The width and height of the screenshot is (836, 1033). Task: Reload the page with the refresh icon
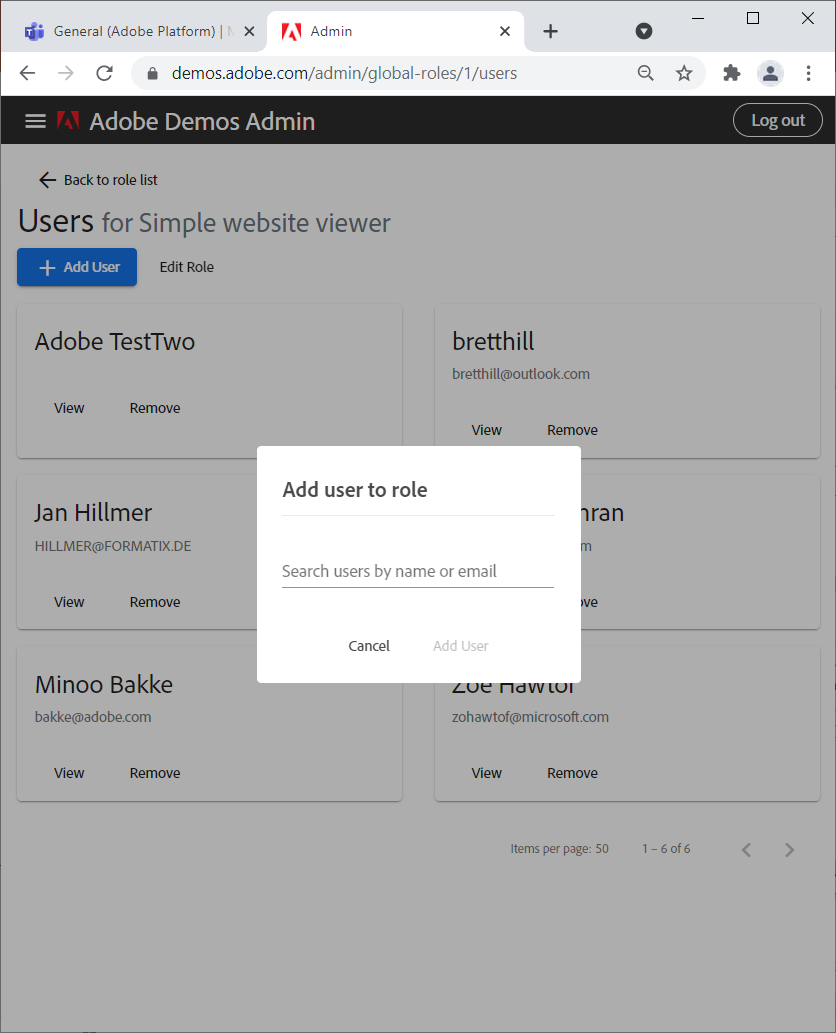click(105, 73)
